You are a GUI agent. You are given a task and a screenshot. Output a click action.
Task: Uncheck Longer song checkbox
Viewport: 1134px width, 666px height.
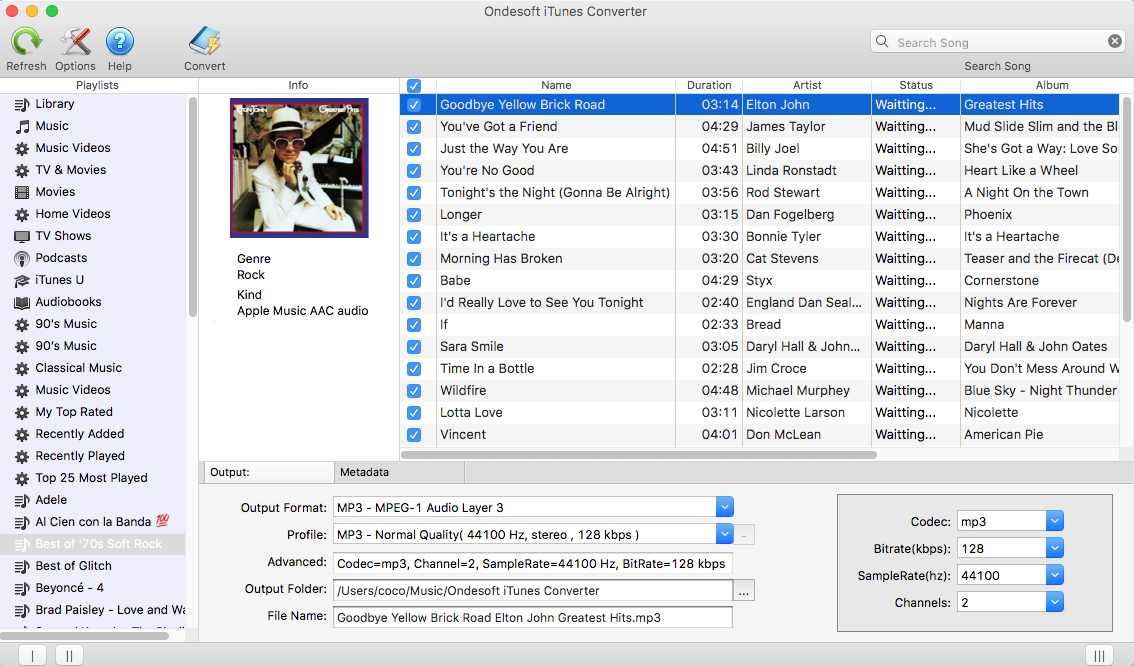[414, 215]
